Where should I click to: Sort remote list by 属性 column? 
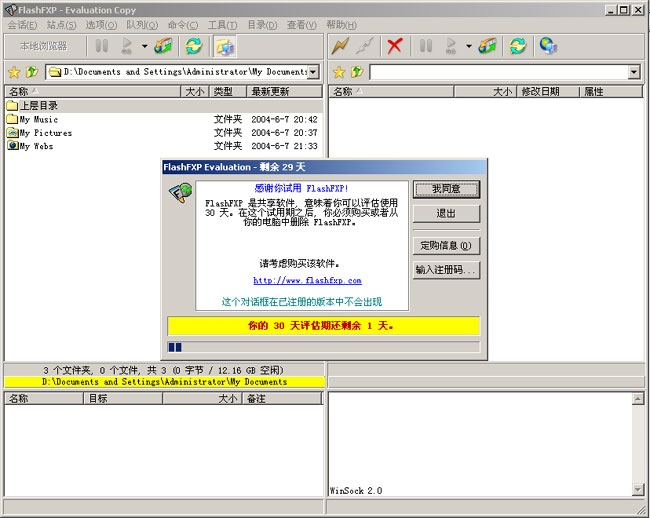tap(611, 92)
